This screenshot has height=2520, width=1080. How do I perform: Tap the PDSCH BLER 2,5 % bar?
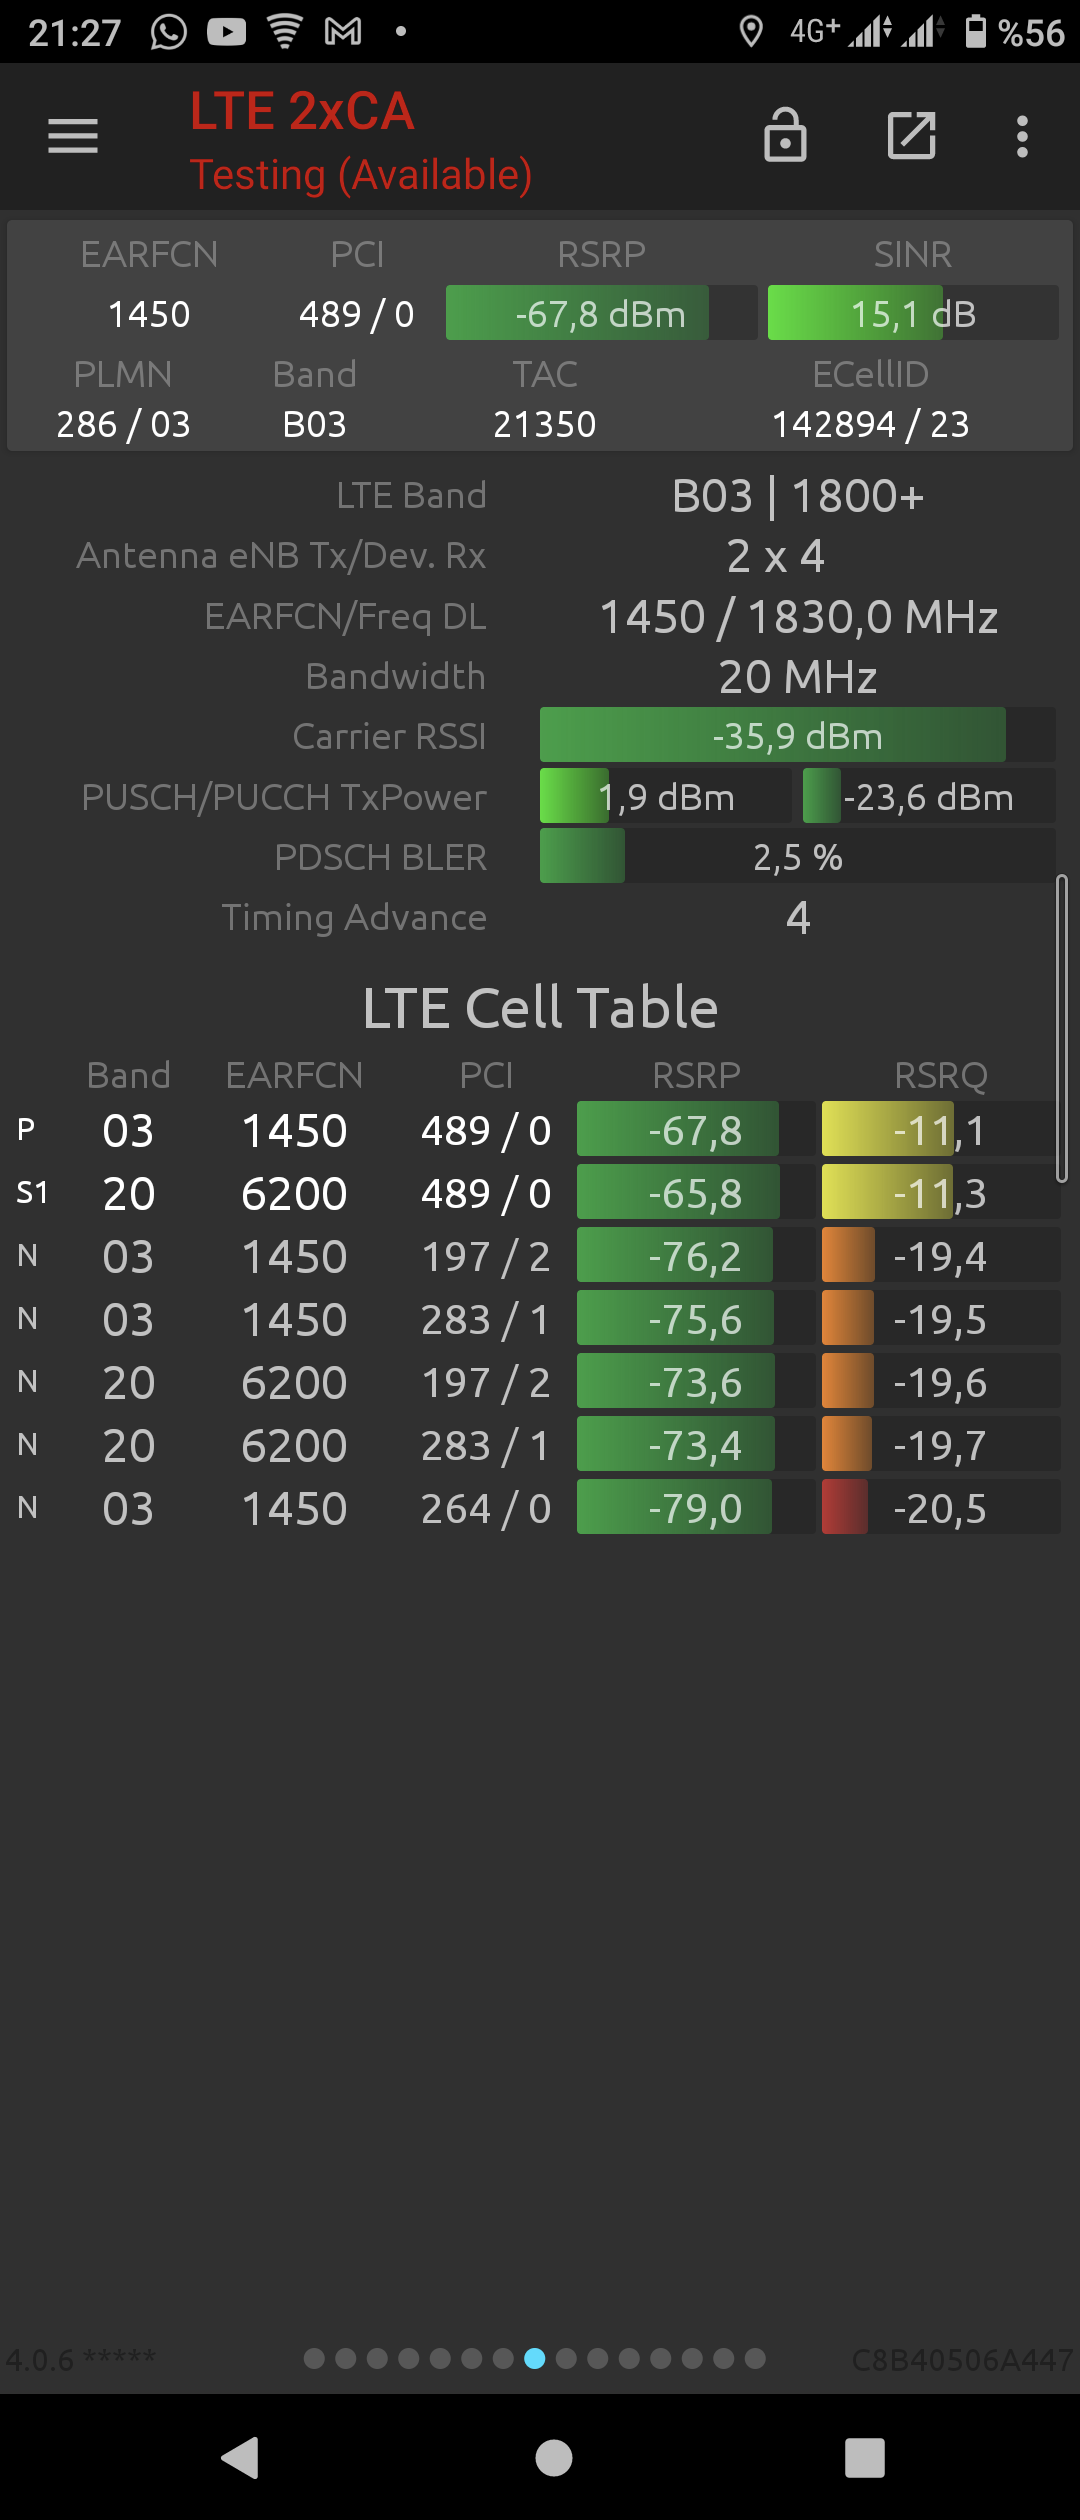pos(798,857)
